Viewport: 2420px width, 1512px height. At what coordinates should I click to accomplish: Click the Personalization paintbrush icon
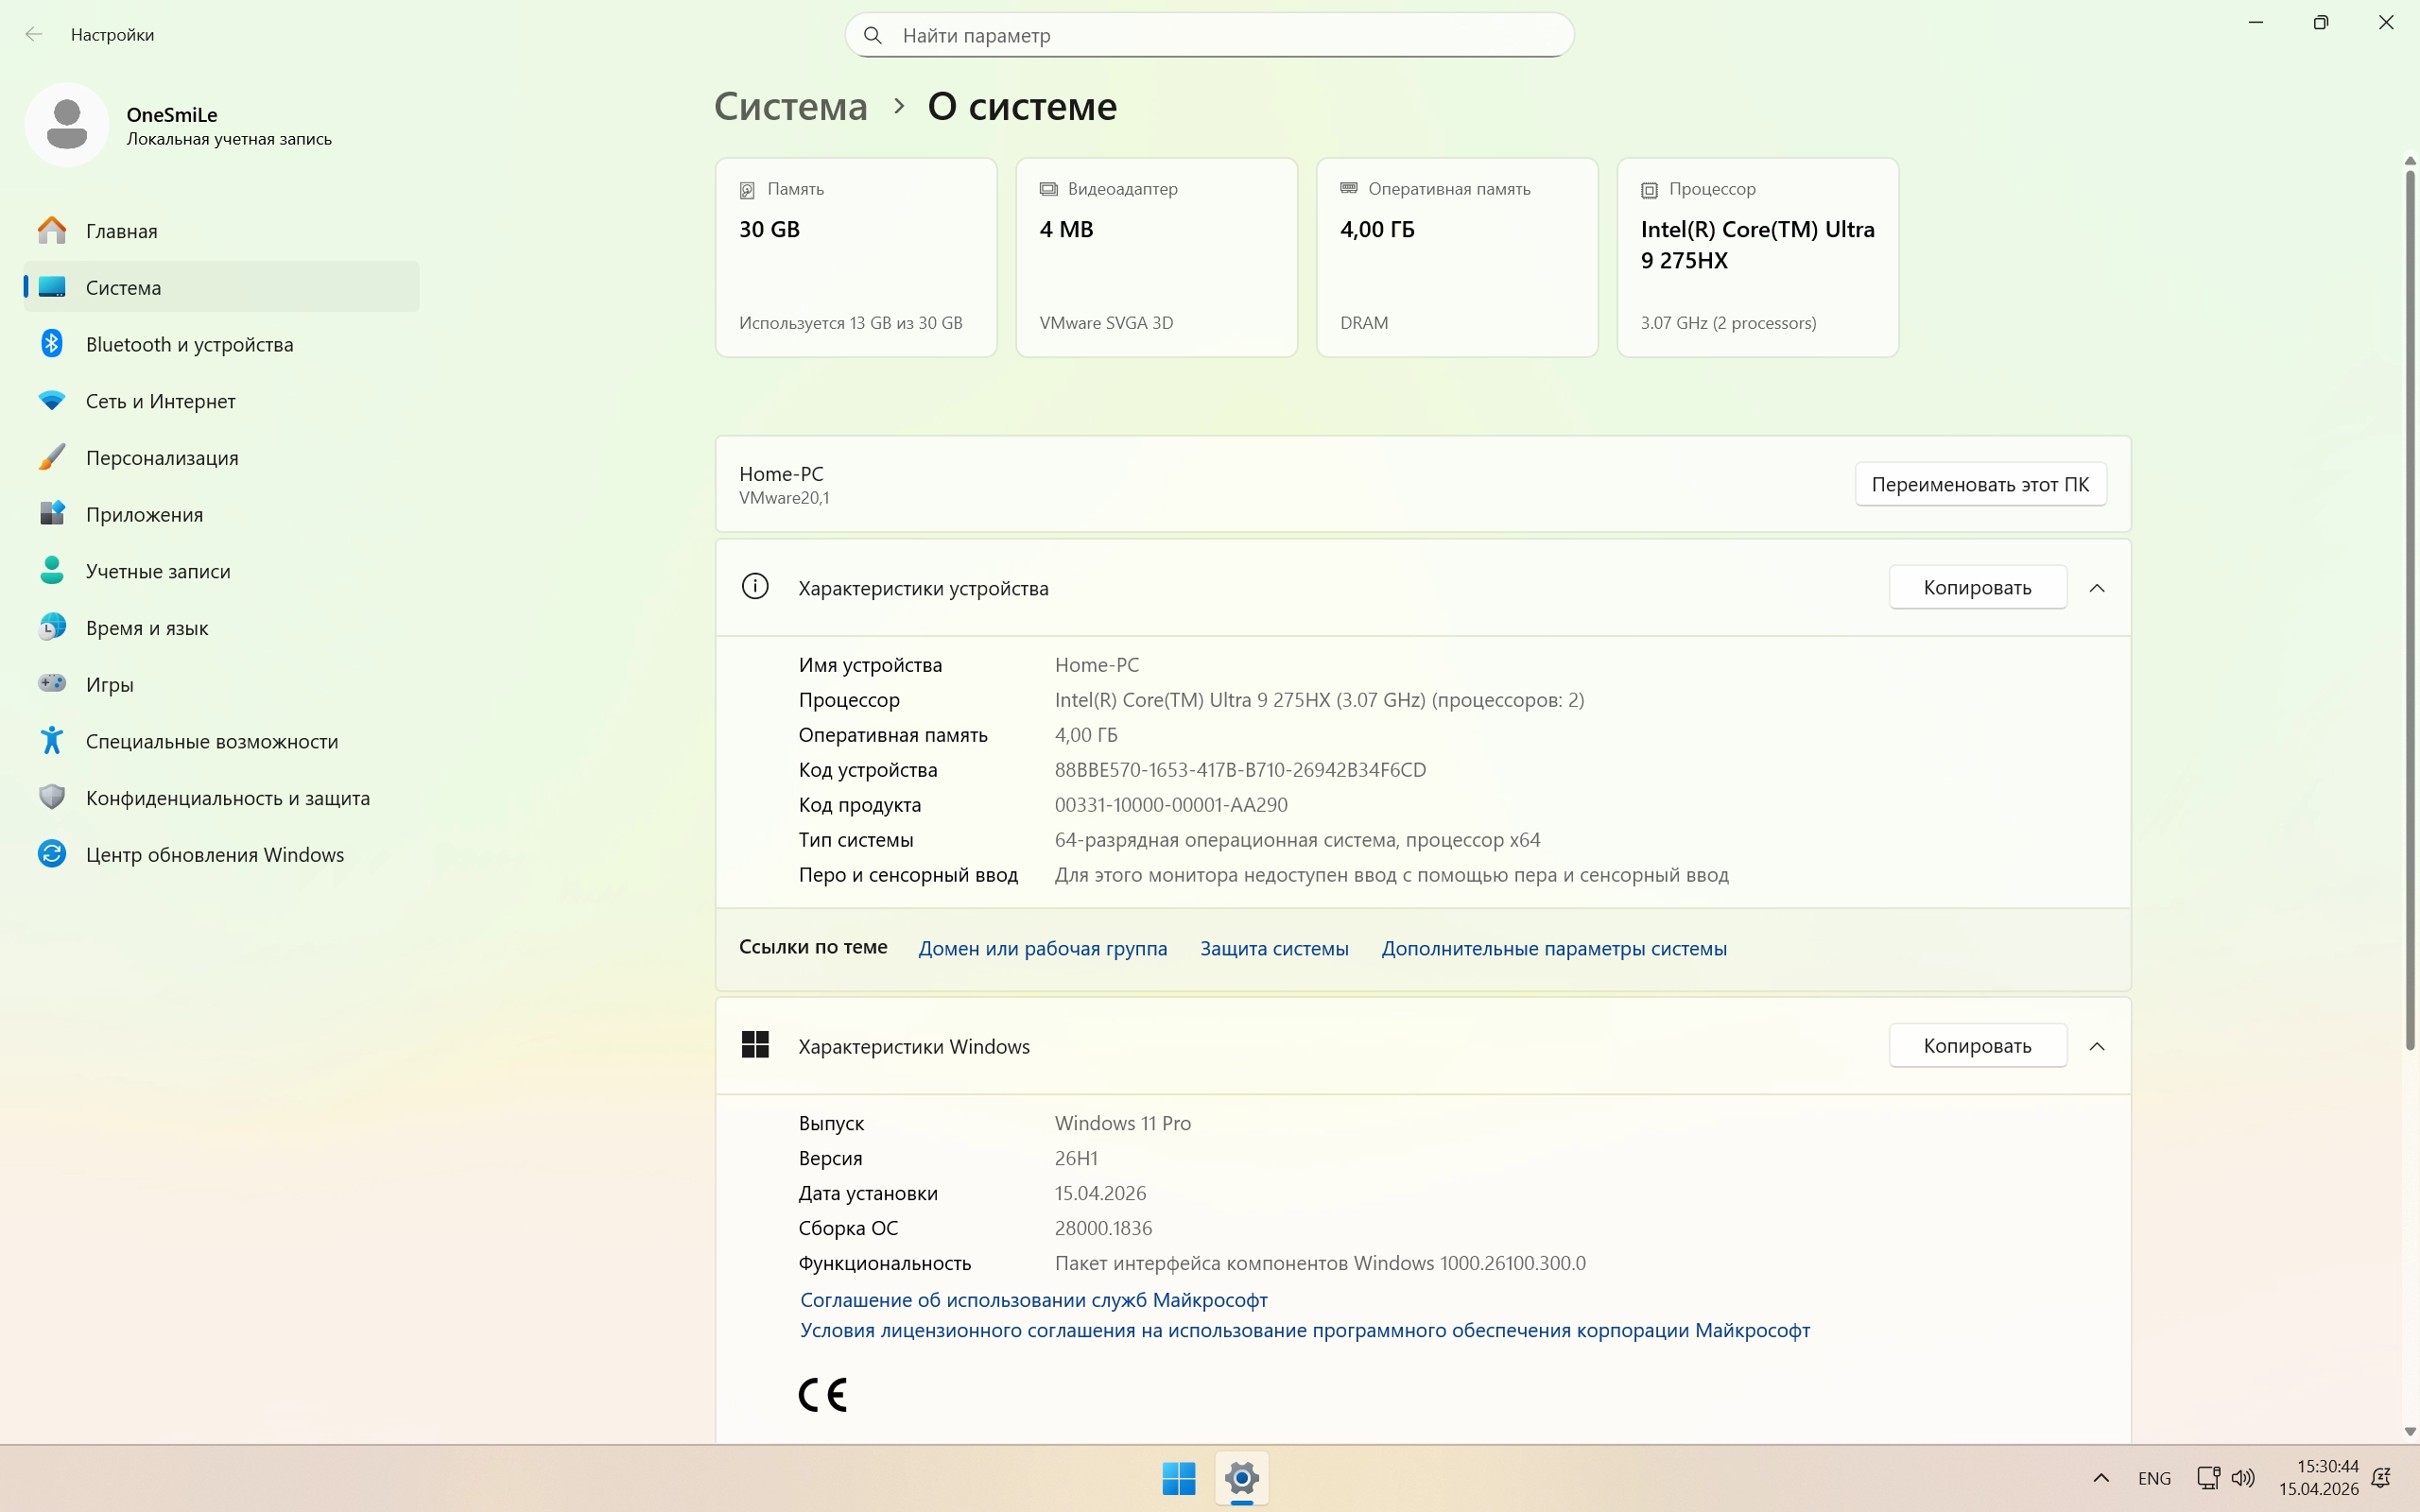52,458
